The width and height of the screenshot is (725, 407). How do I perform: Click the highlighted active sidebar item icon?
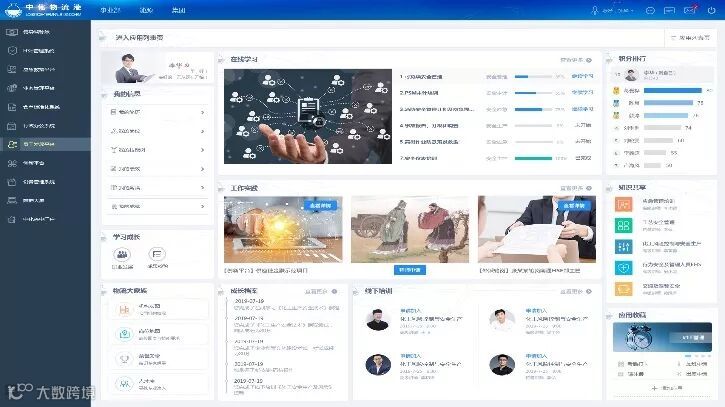click(x=12, y=144)
